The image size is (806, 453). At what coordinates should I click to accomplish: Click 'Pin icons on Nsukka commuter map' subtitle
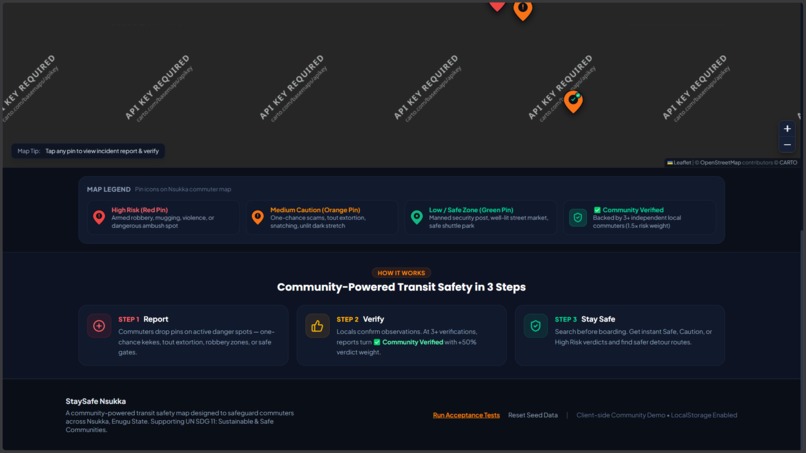[183, 189]
